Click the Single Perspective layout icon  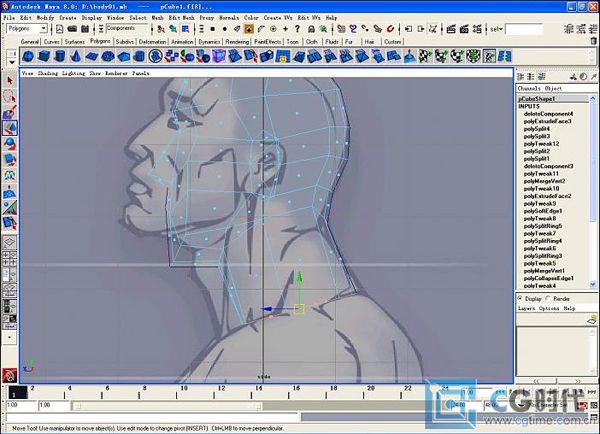click(10, 242)
